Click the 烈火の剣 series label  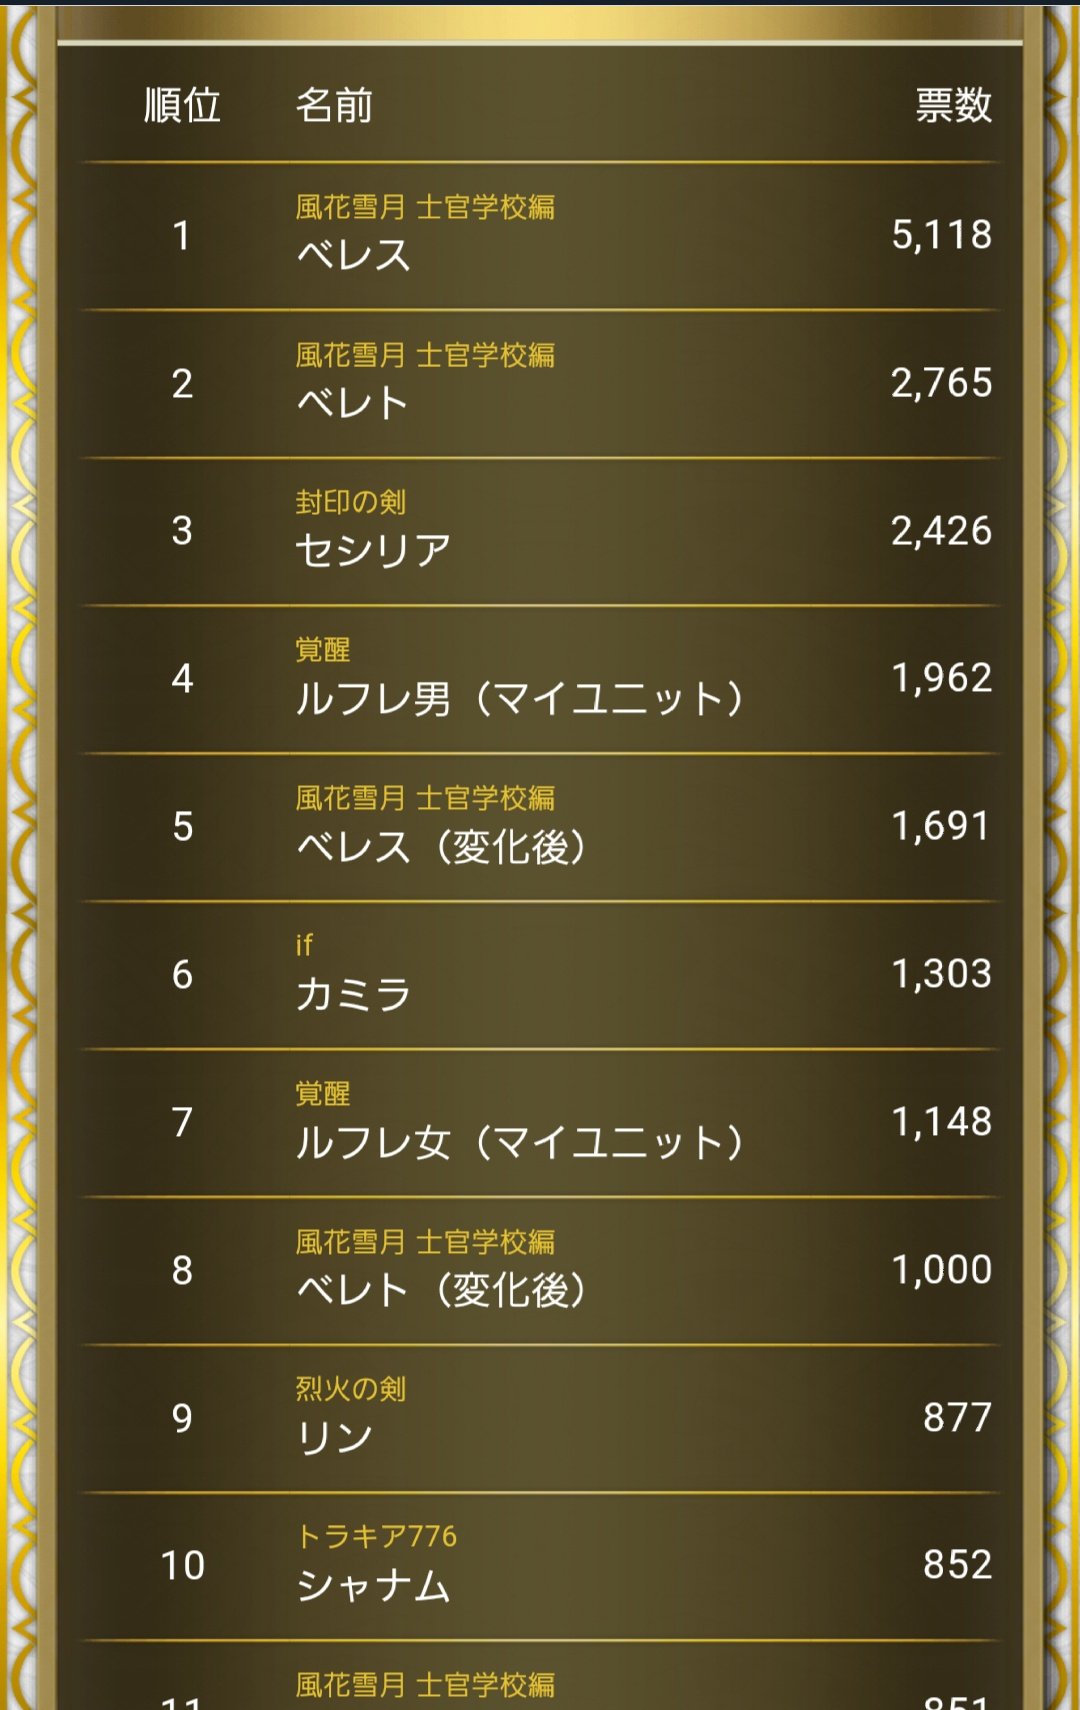point(350,1389)
